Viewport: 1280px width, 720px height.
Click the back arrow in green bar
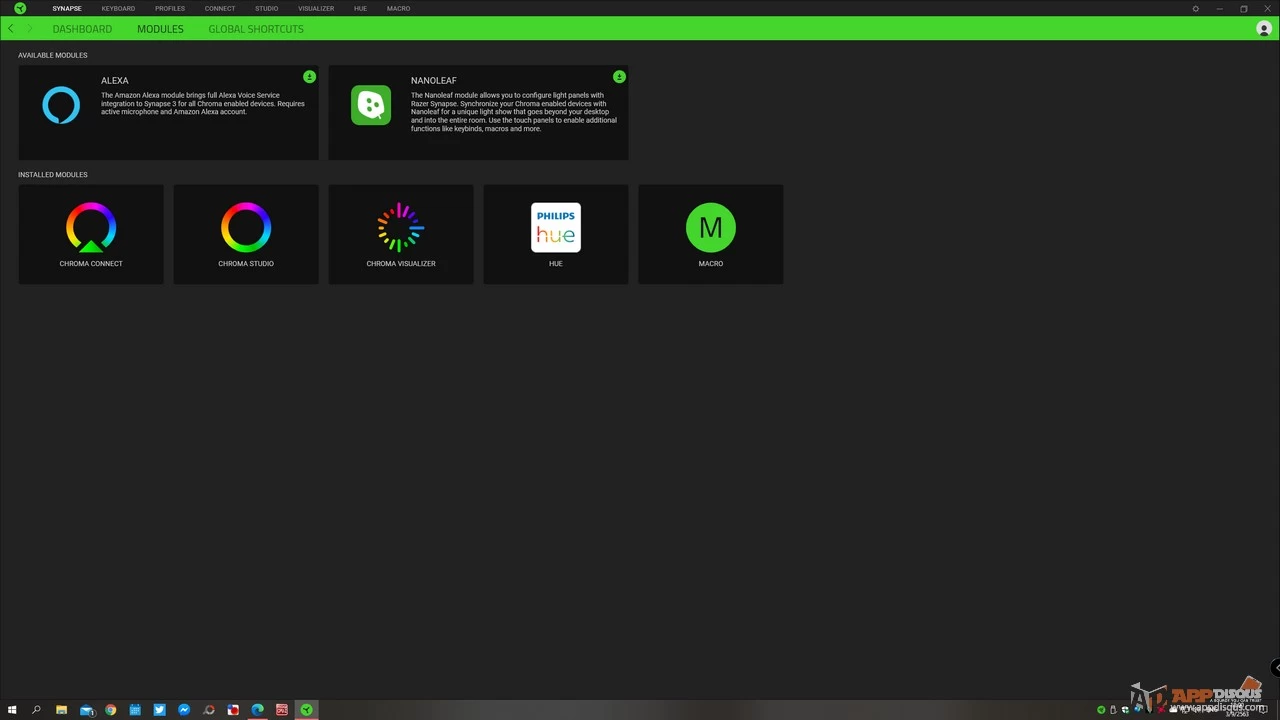(x=11, y=29)
